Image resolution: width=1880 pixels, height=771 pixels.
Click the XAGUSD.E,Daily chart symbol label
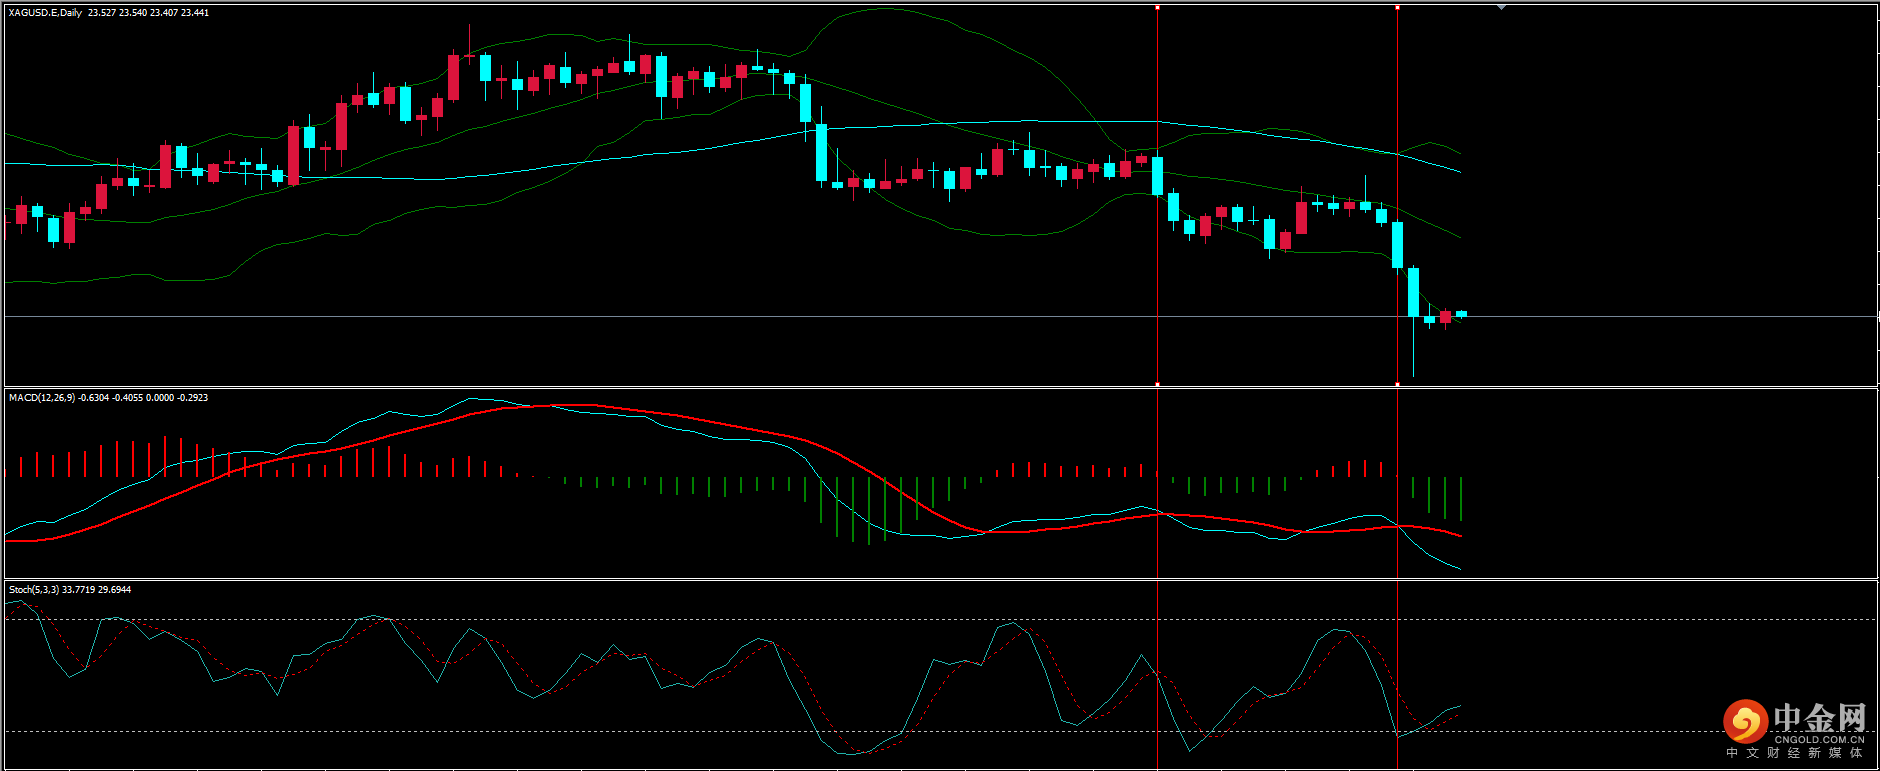pyautogui.click(x=45, y=13)
